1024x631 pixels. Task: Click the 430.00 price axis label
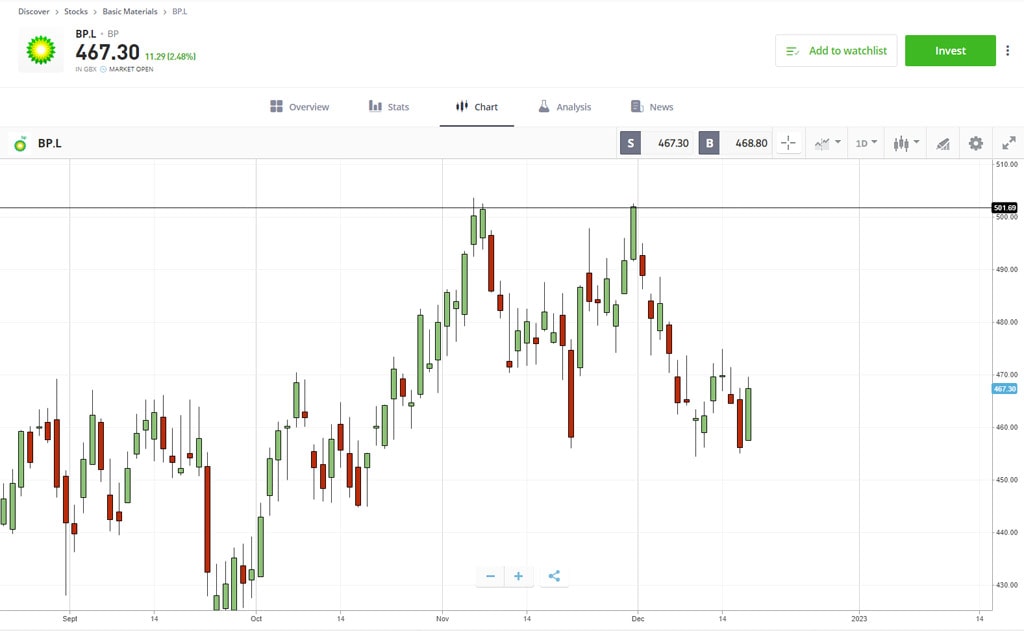pos(1006,585)
